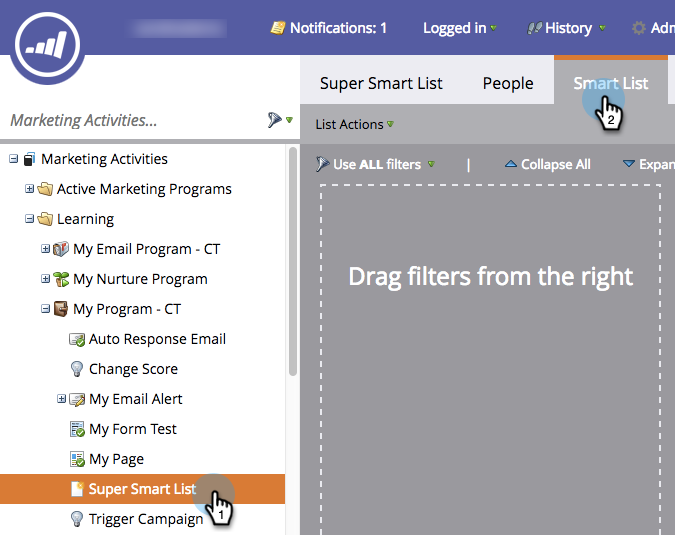Viewport: 675px width, 535px height.
Task: Switch to the People tab
Action: [508, 83]
